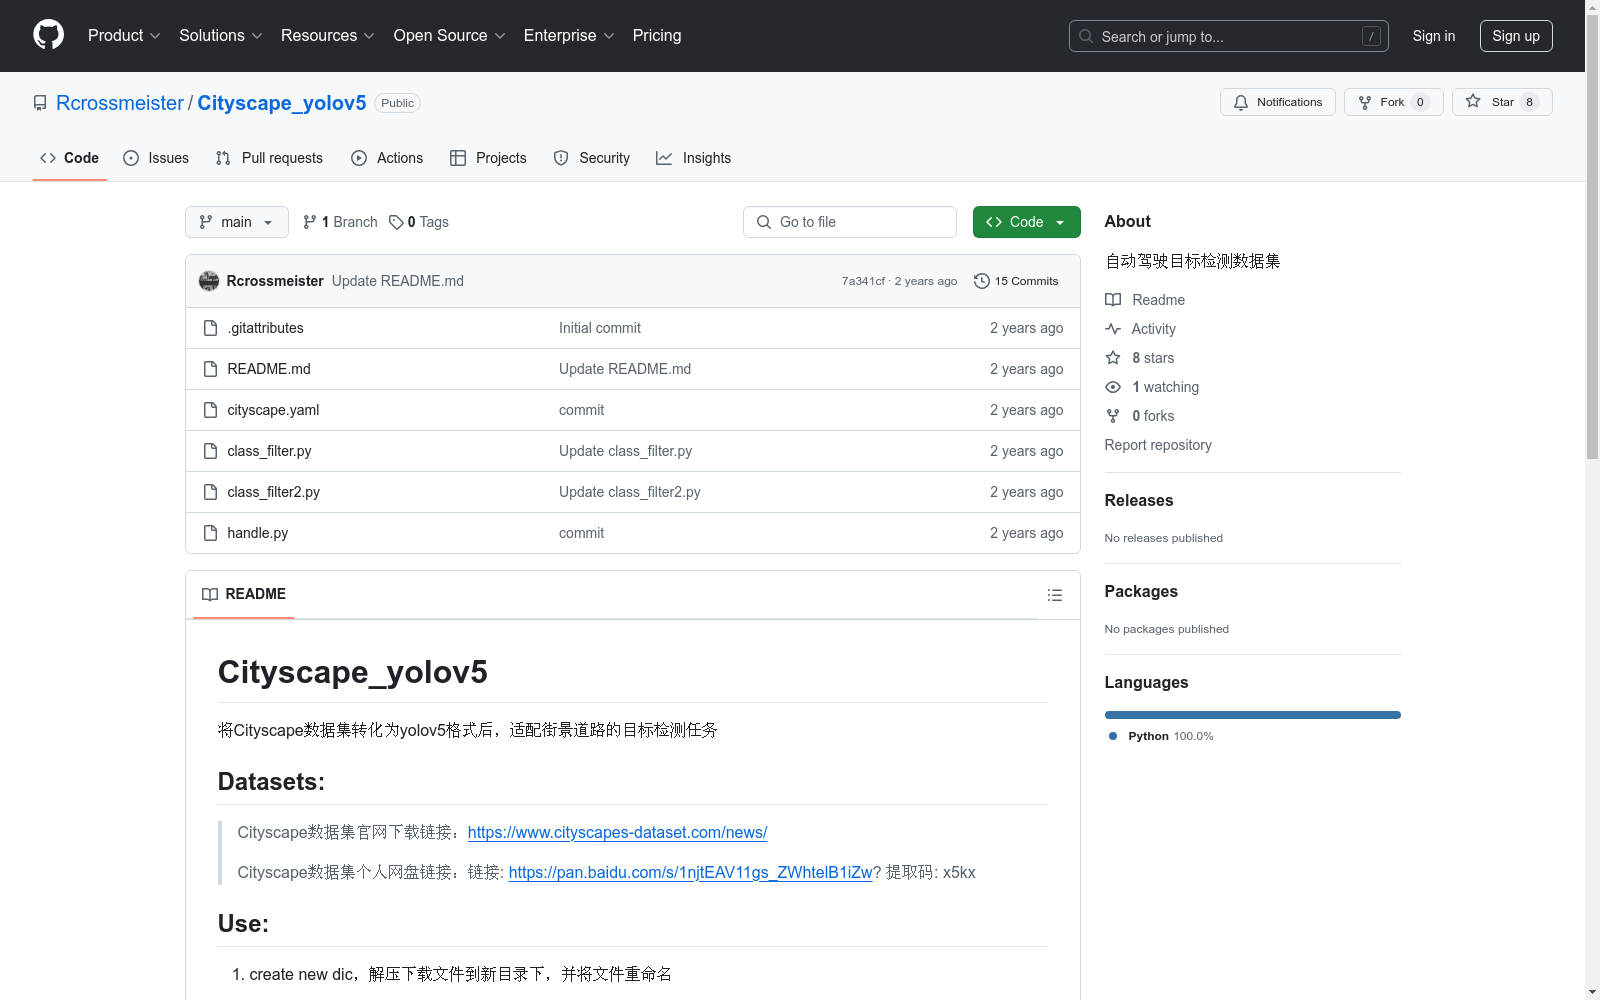1600x1000 pixels.
Task: Click the file icon next to cityscape.yaml
Action: (x=210, y=410)
